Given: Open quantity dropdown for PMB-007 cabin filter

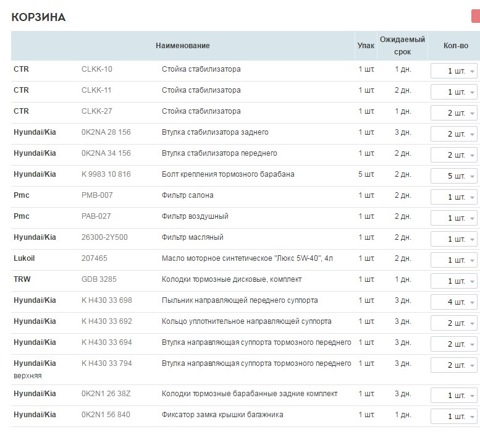Looking at the screenshot, I should pyautogui.click(x=454, y=197).
